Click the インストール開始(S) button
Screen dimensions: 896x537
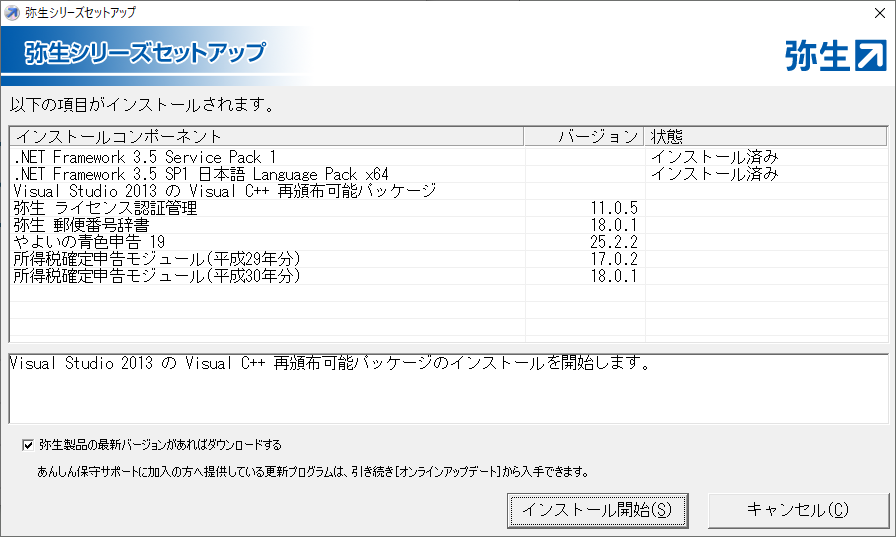pyautogui.click(x=597, y=510)
